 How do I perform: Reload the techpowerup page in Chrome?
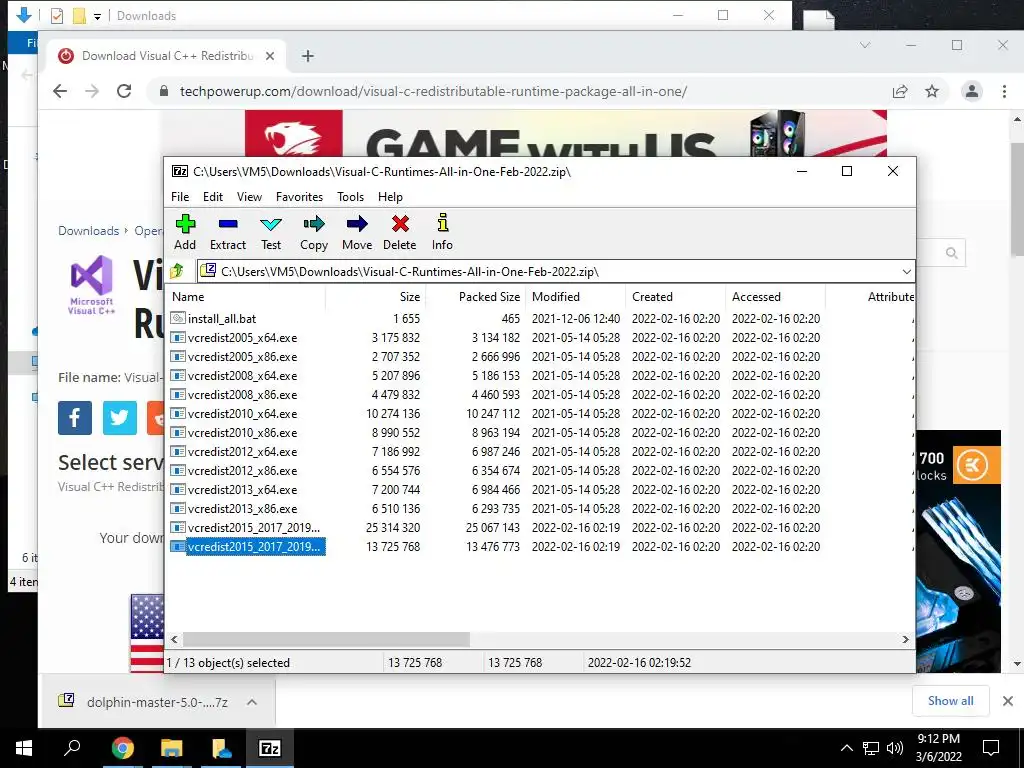click(x=124, y=91)
